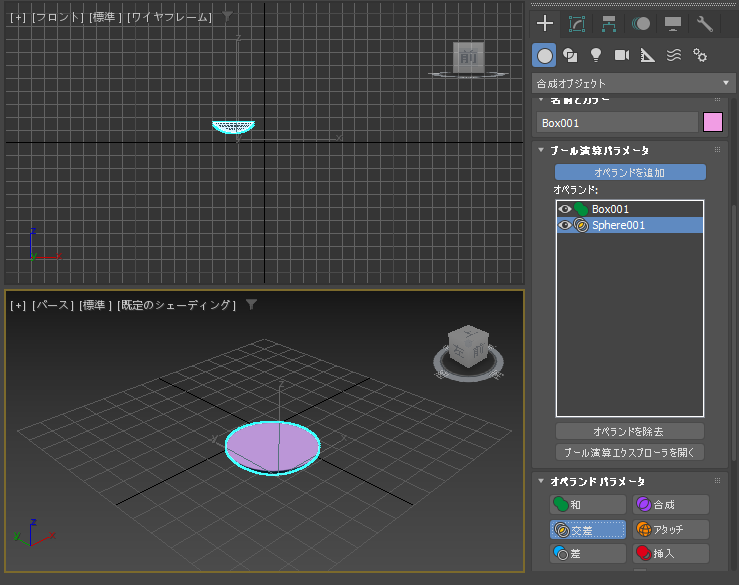739x585 pixels.
Task: Click the 前 face of front ViewCube
Action: click(468, 58)
